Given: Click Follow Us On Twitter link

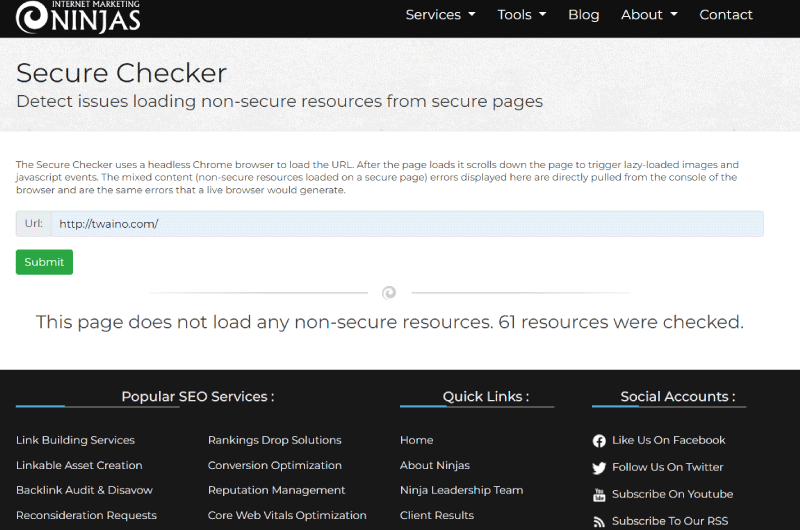Looking at the screenshot, I should point(667,467).
